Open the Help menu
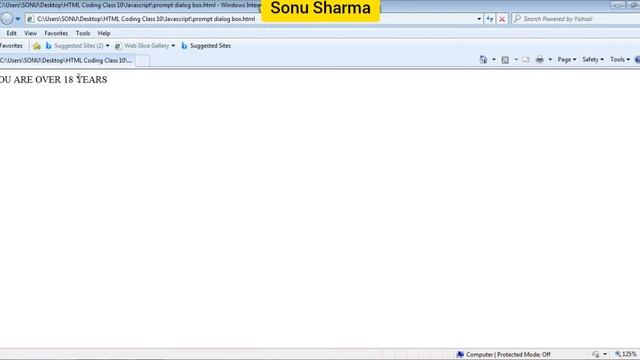Screen dimensions: 640x360 (x=104, y=33)
